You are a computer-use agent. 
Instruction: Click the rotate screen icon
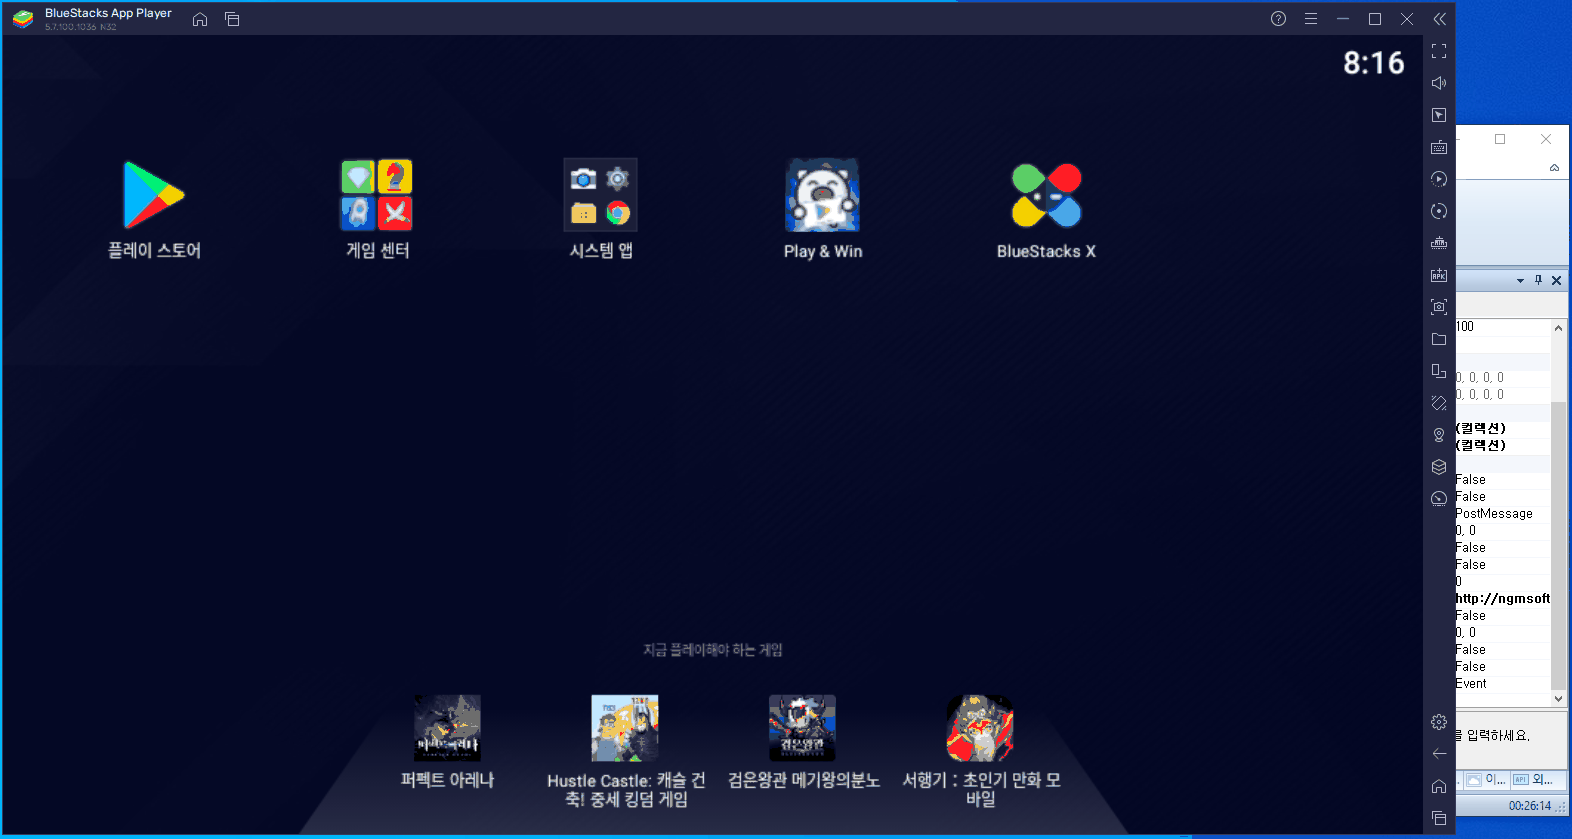click(x=1439, y=403)
